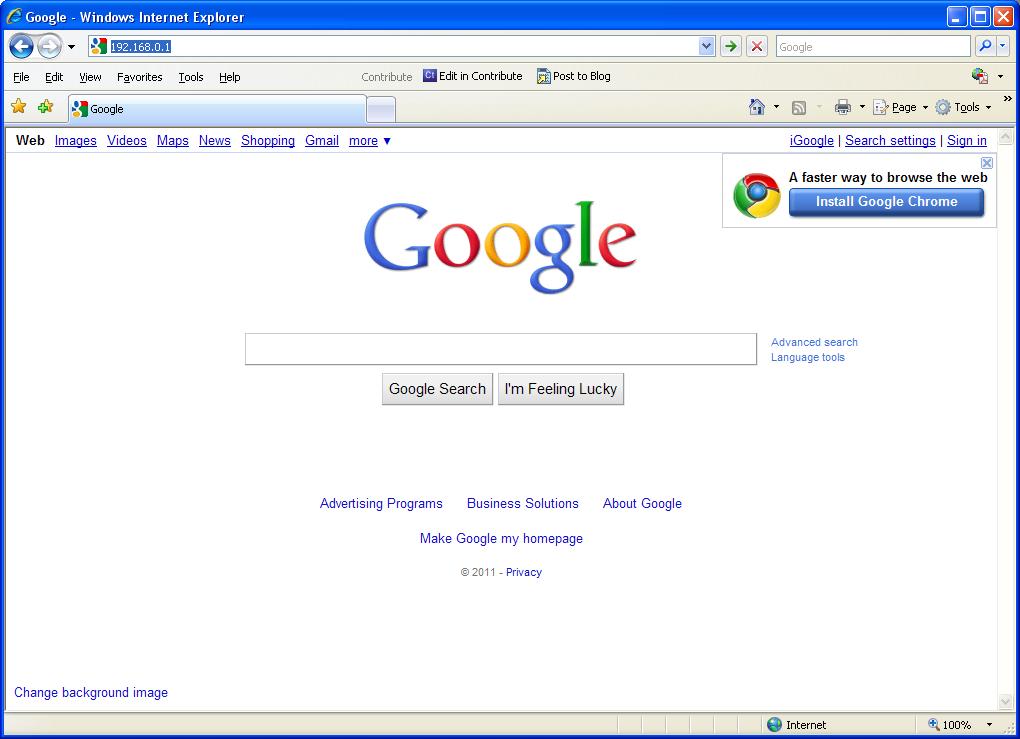Go back using the Back arrow button
Image resolution: width=1020 pixels, height=739 pixels.
[21, 47]
